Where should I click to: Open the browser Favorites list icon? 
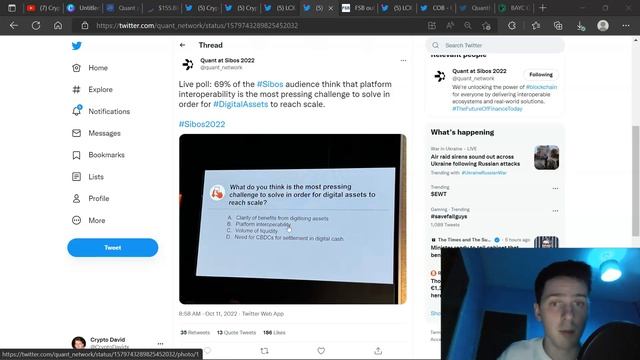536,26
